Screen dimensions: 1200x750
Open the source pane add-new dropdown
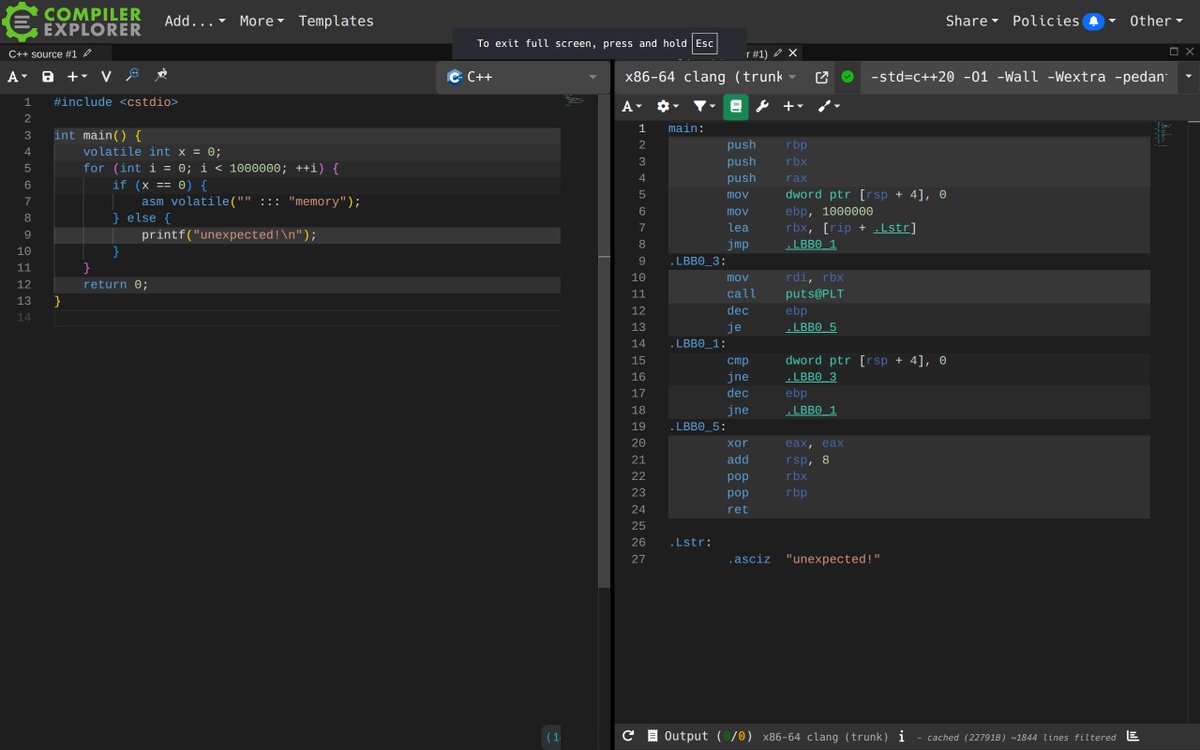point(77,77)
